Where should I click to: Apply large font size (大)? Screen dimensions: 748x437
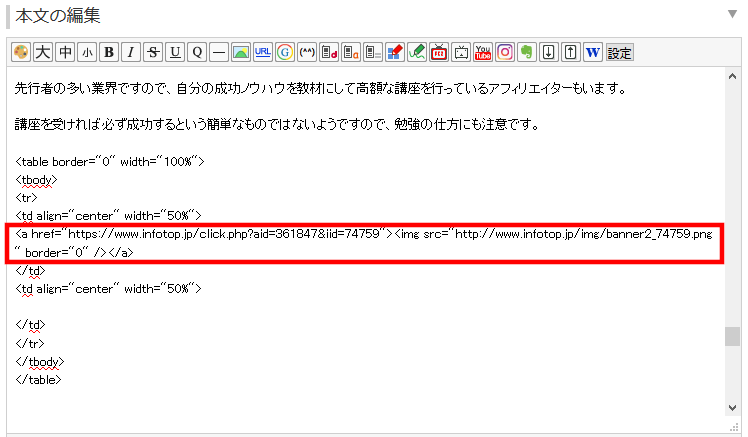pos(42,52)
